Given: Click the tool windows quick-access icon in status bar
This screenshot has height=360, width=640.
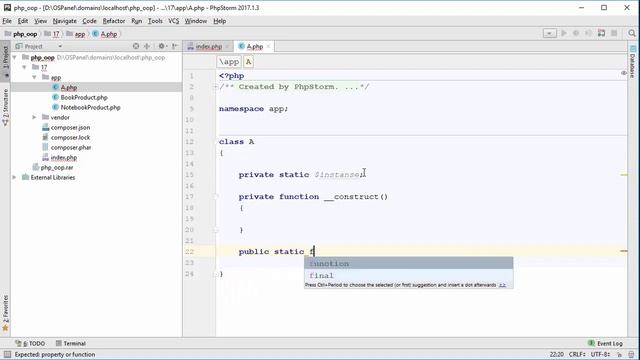Looking at the screenshot, I should 7,355.
